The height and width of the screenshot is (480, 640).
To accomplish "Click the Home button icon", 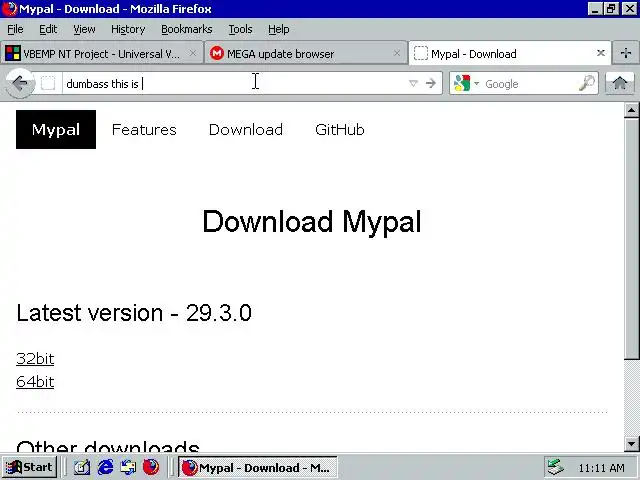I will pyautogui.click(x=620, y=83).
